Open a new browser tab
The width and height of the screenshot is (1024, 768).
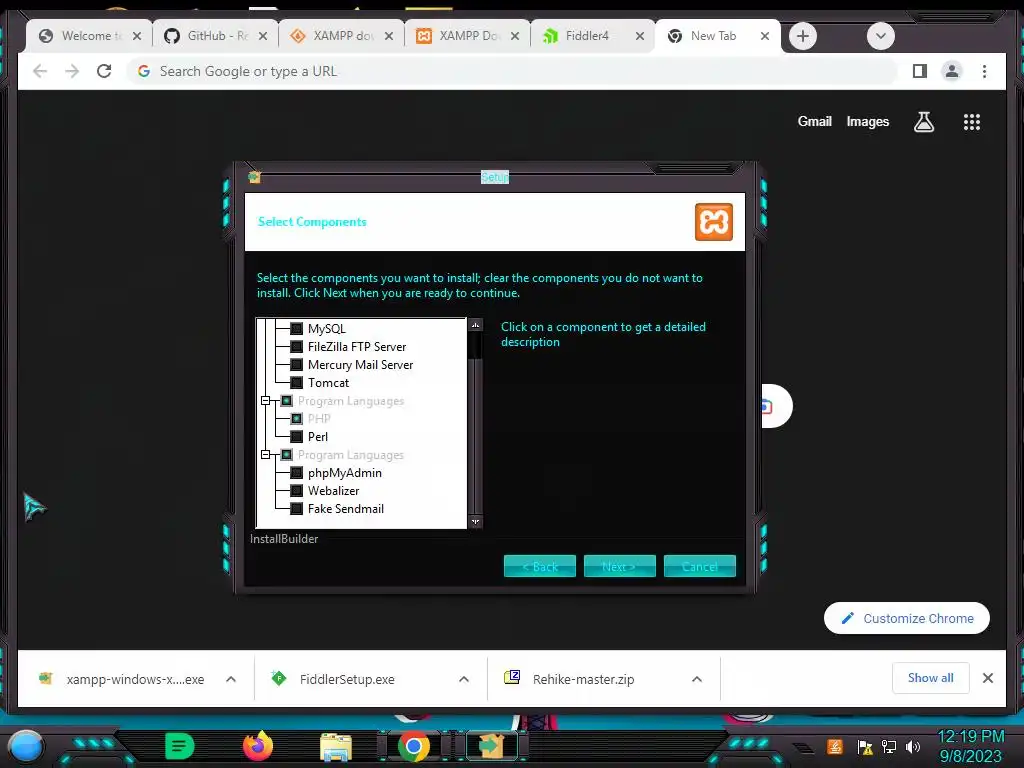coord(803,36)
